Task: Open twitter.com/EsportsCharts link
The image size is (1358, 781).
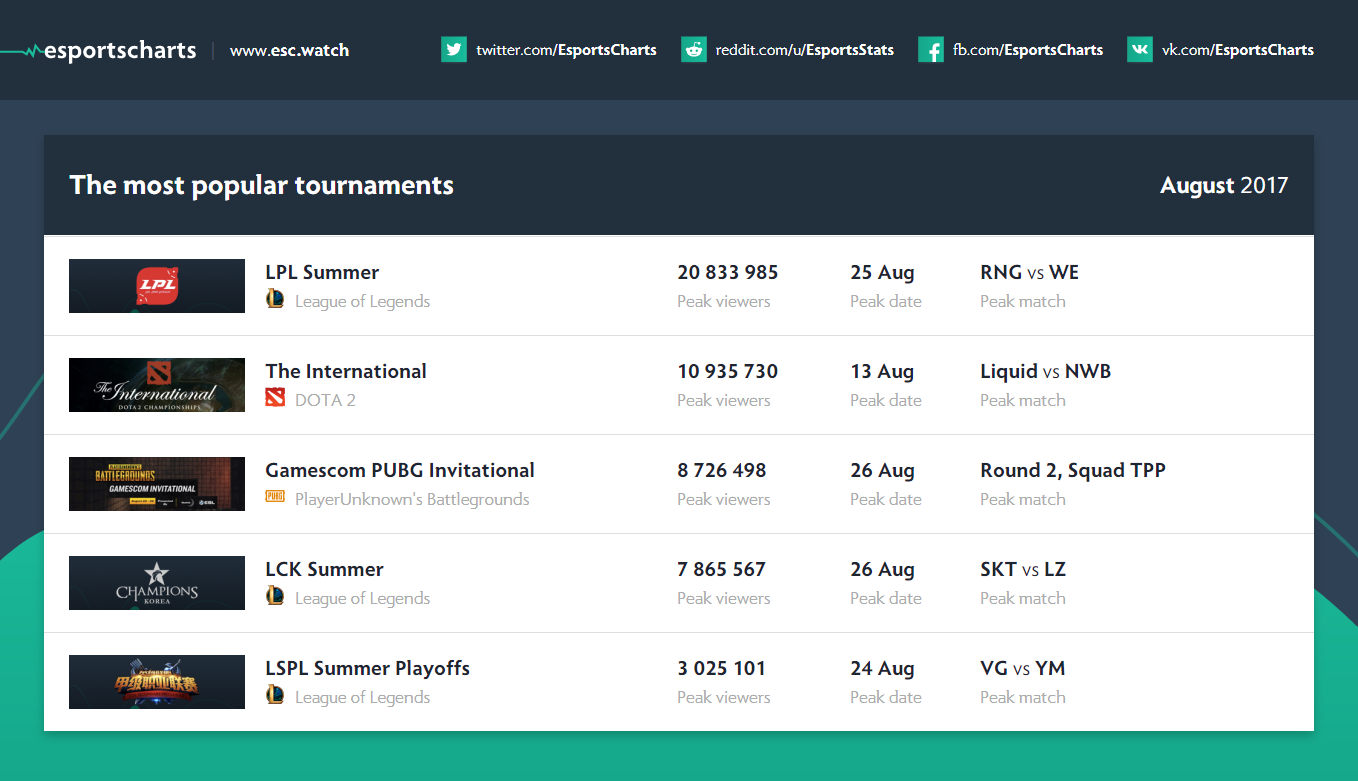Action: coord(566,50)
